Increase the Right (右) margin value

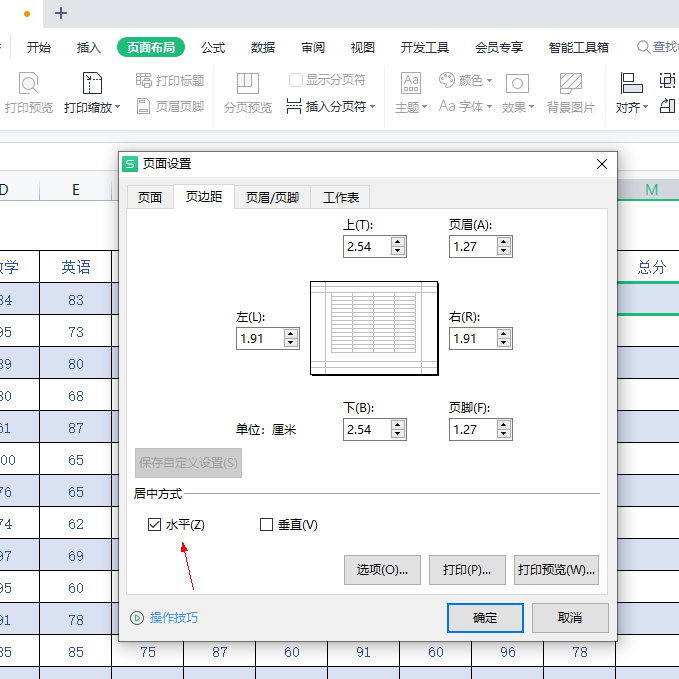(504, 334)
